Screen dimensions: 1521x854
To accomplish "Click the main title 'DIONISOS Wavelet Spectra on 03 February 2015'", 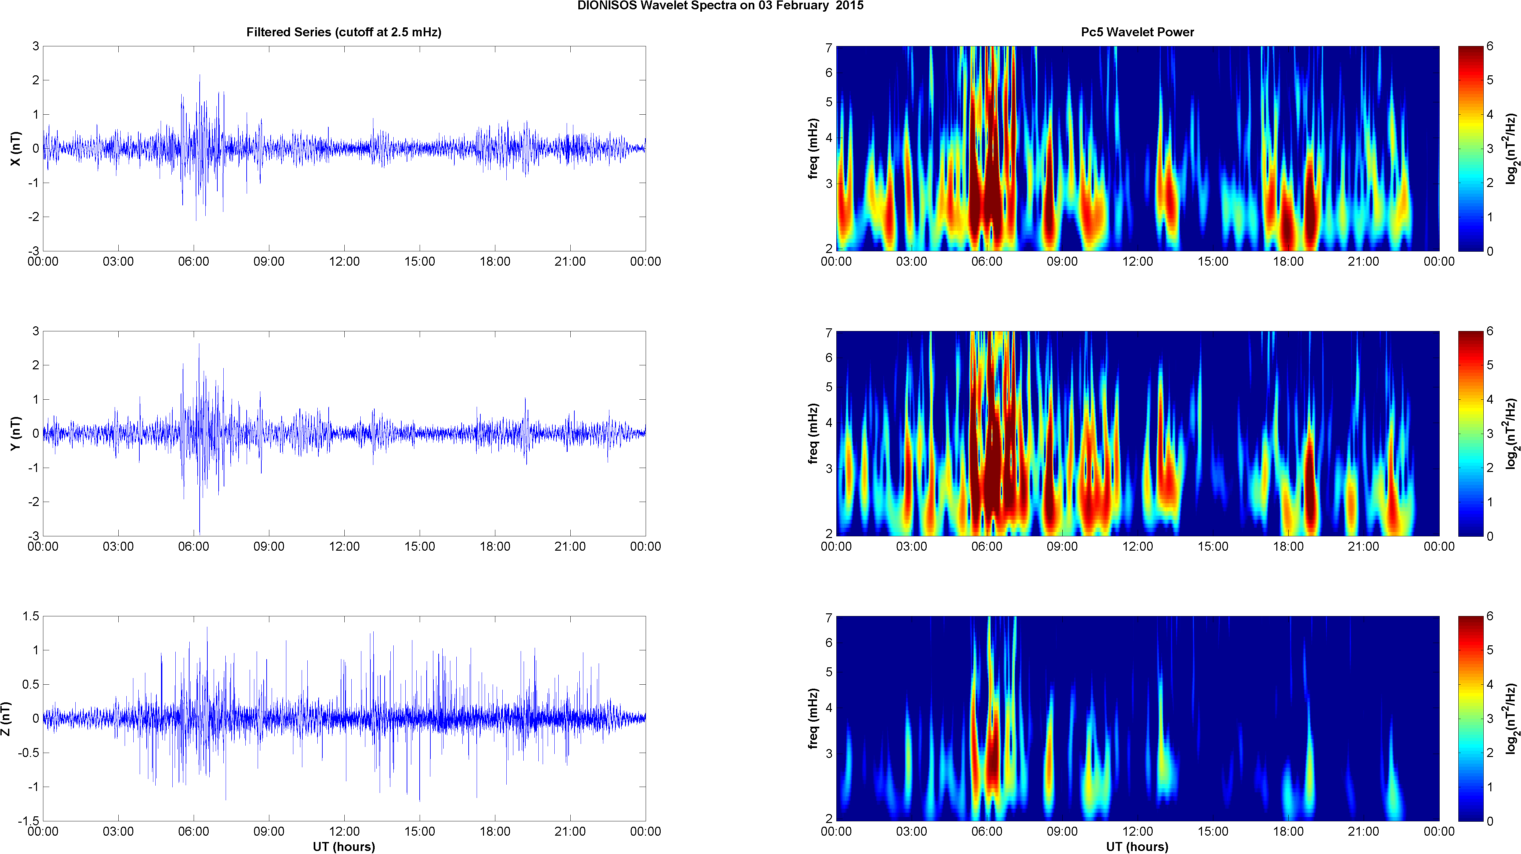I will 720,6.
